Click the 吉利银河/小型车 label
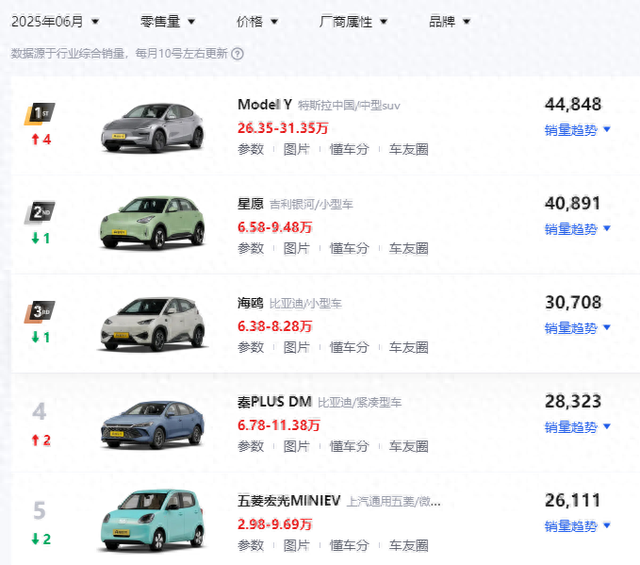Viewport: 640px width, 565px height. (311, 204)
